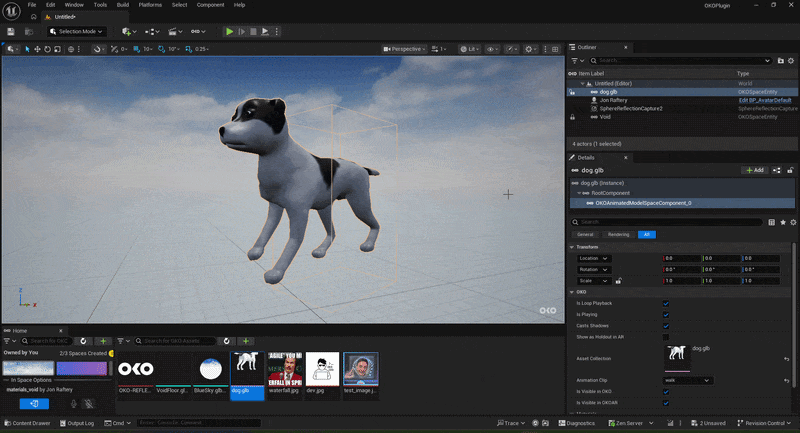
Task: Open Details panel settings gear
Action: point(793,222)
